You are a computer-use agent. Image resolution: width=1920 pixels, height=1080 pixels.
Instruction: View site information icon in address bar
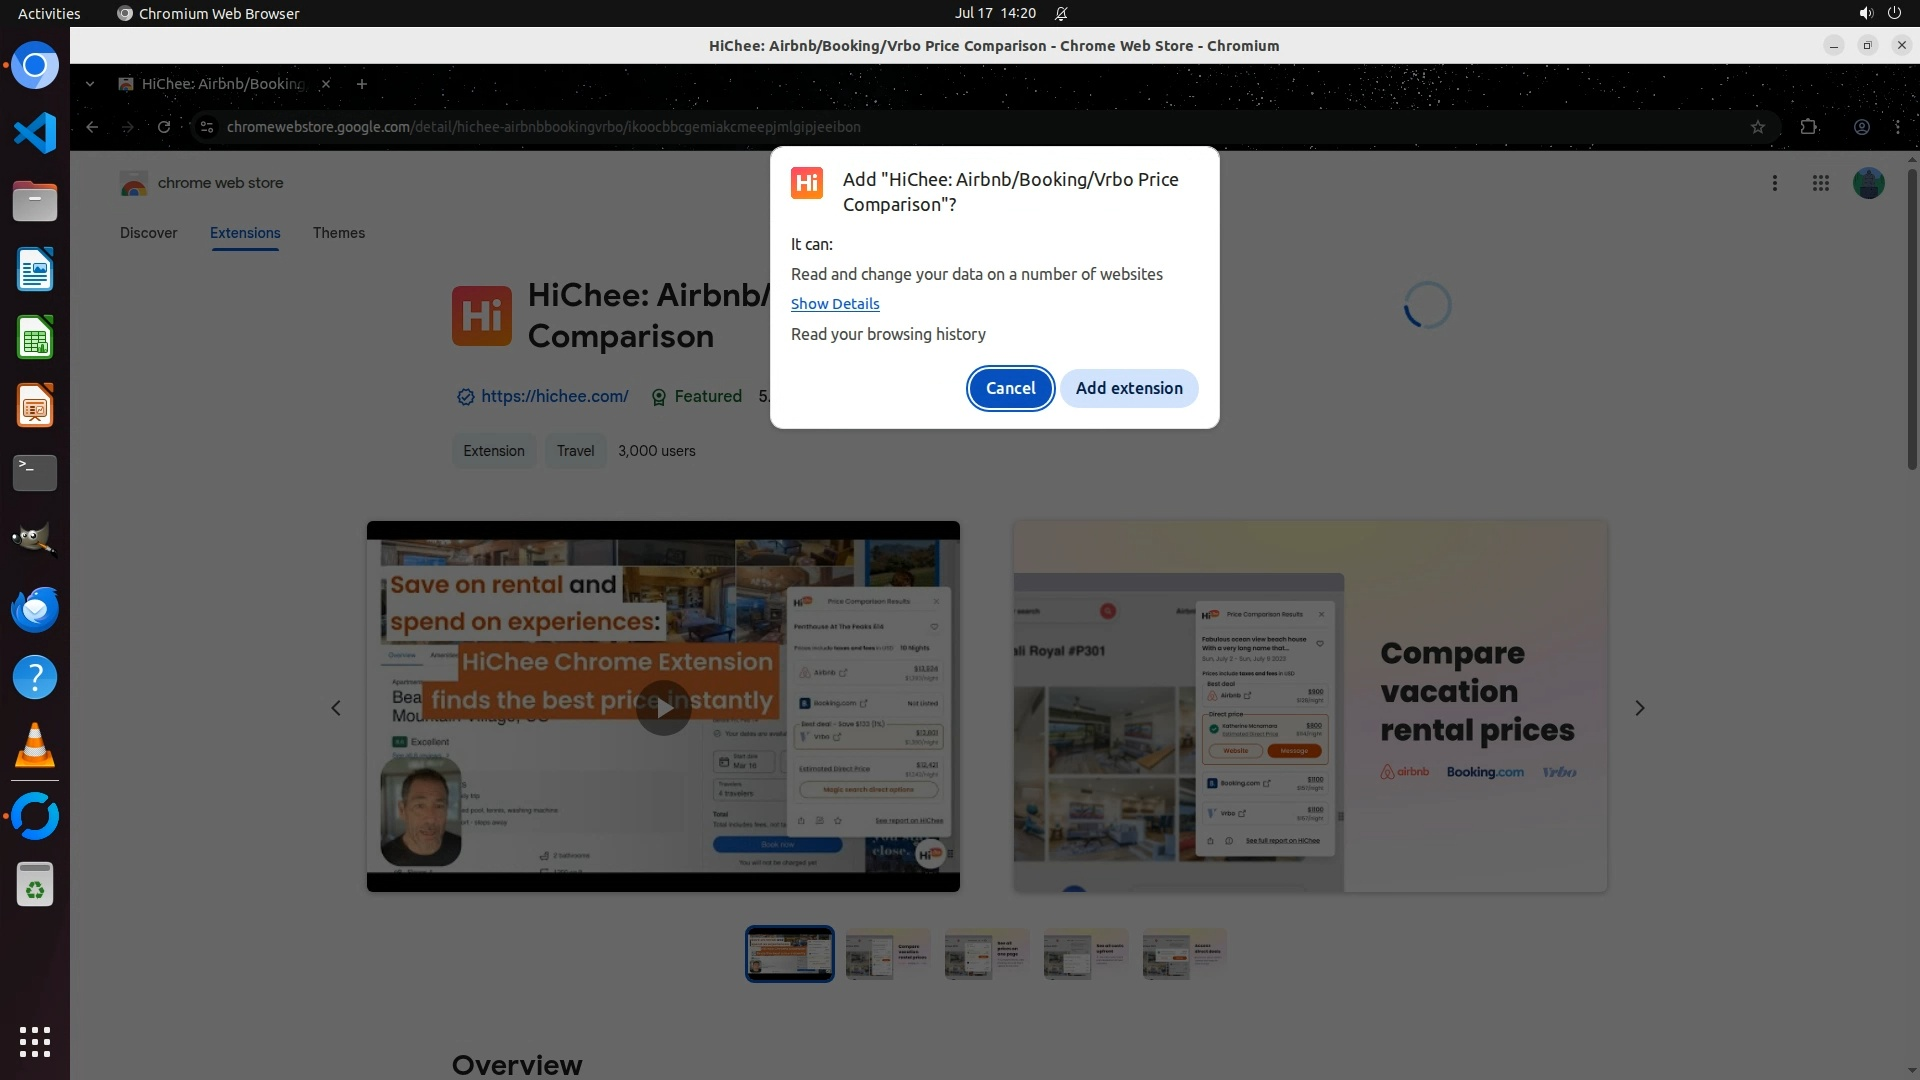click(206, 127)
